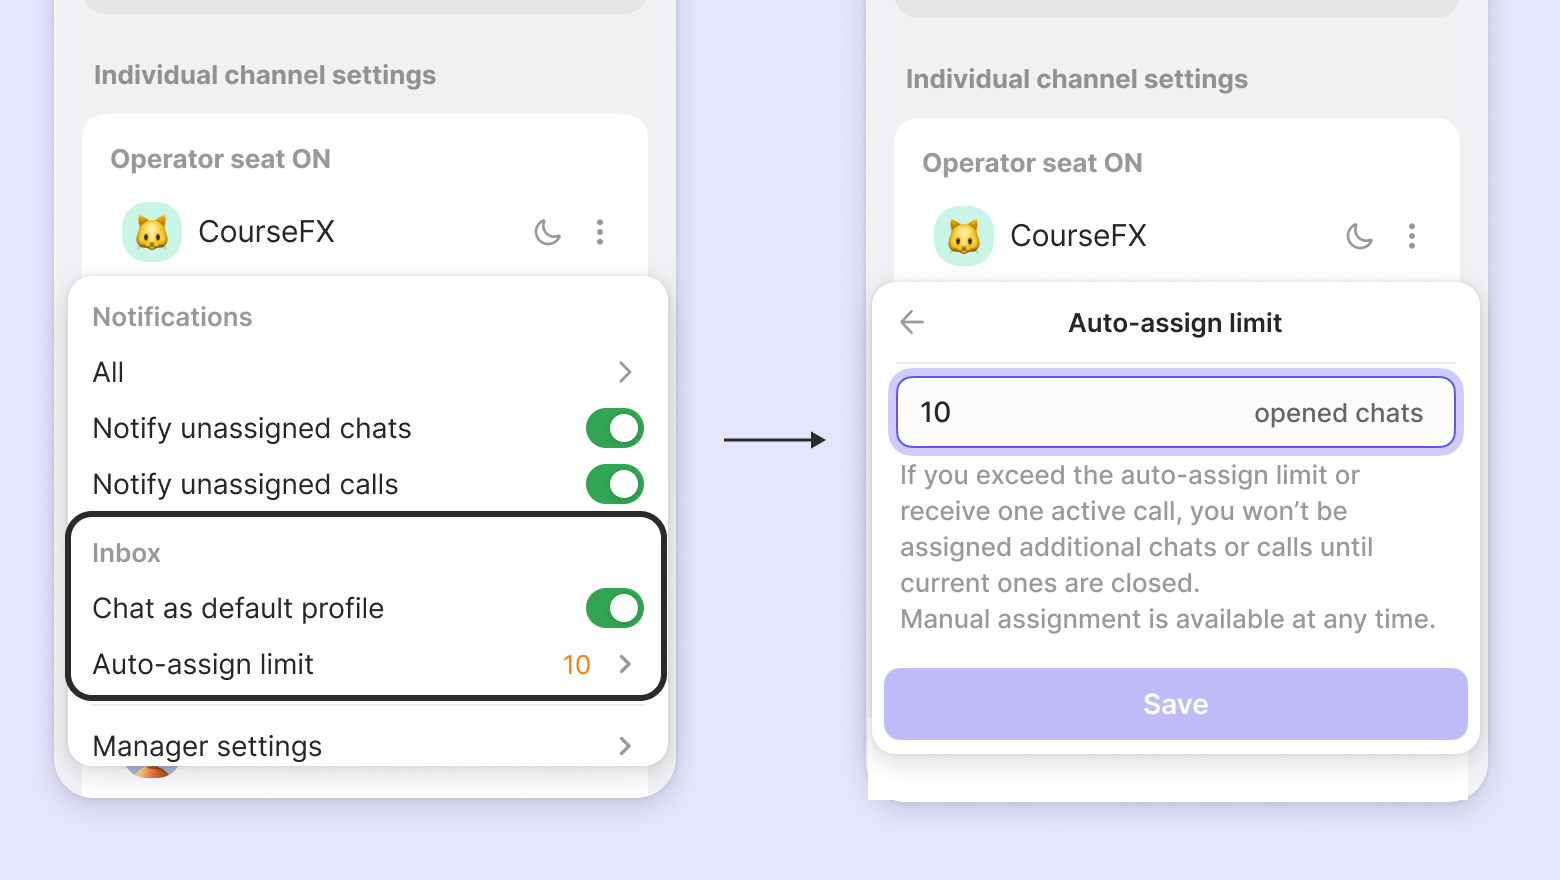Click the Save button
Viewport: 1560px width, 880px height.
[x=1176, y=704]
